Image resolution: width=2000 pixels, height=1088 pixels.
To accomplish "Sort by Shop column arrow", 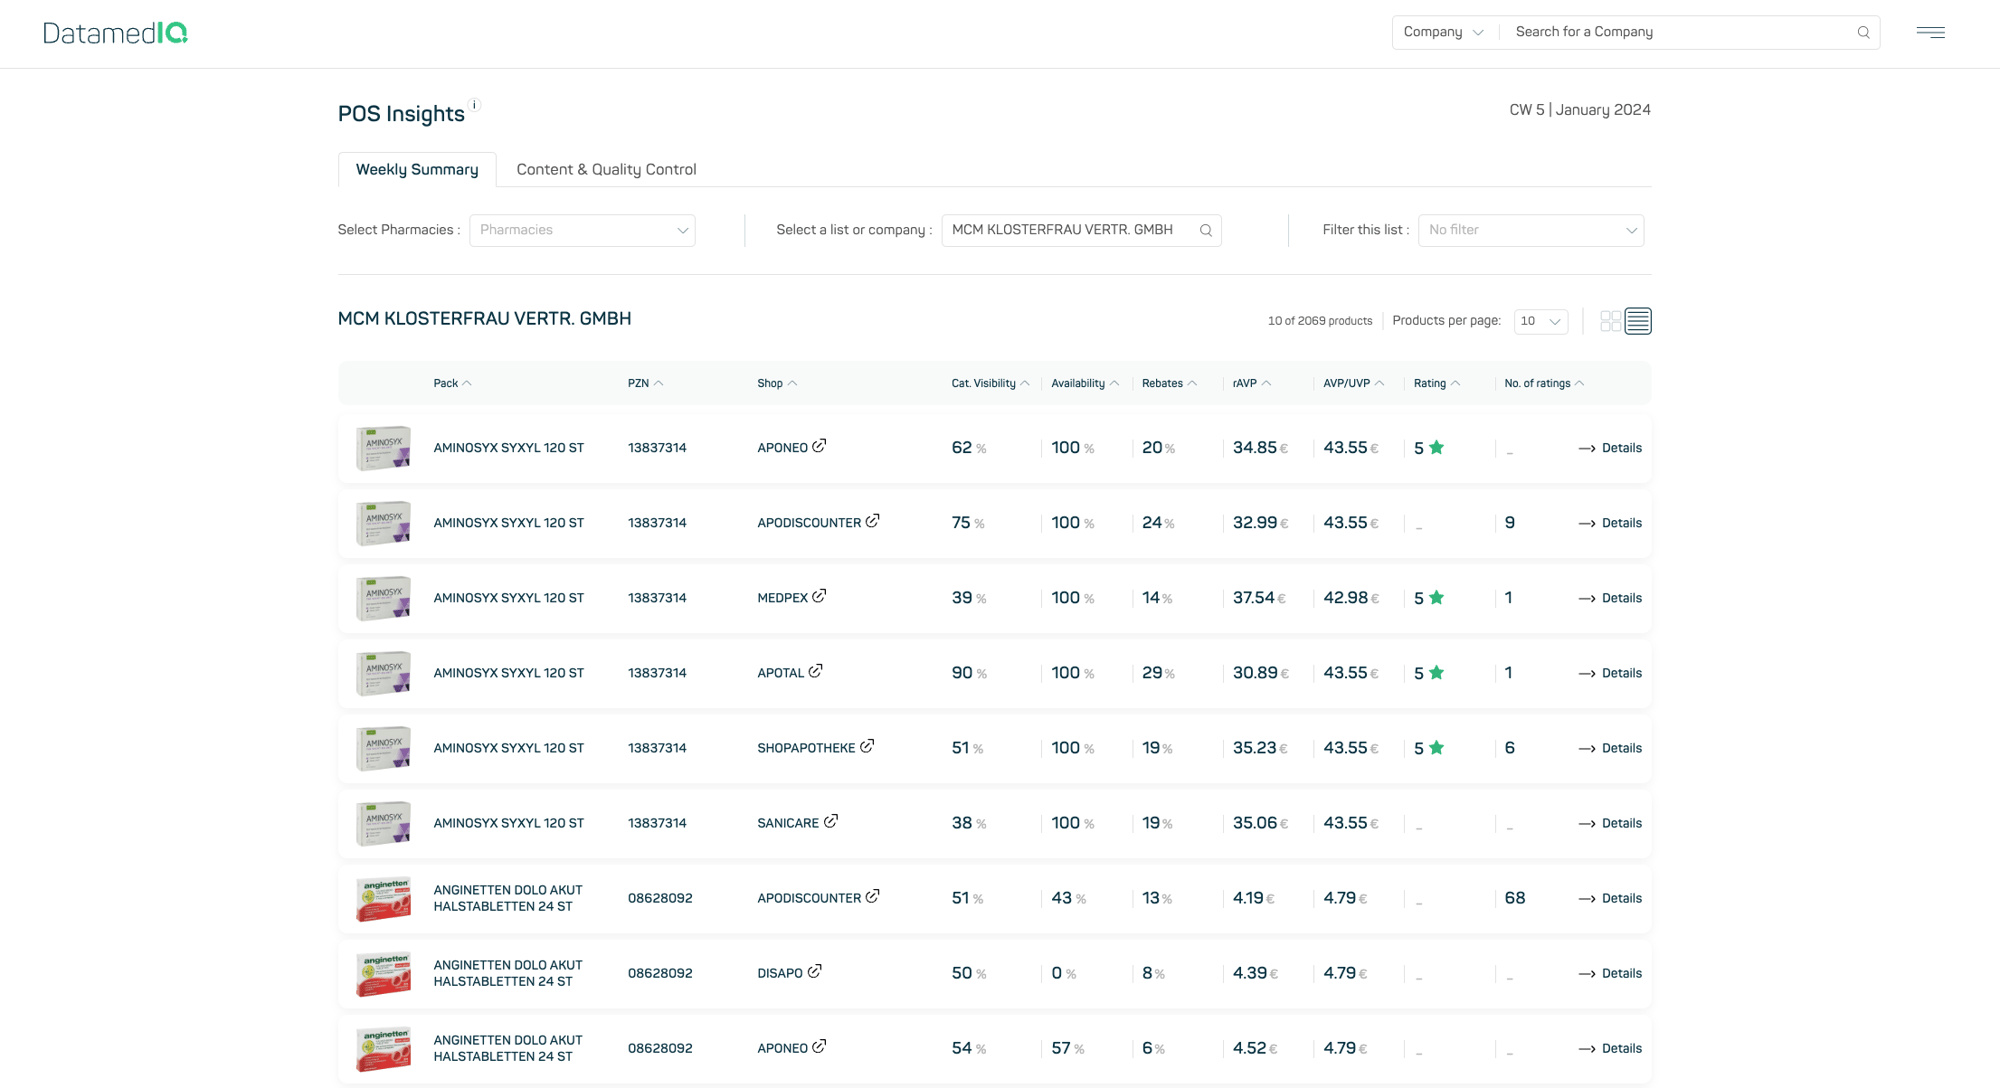I will [792, 383].
